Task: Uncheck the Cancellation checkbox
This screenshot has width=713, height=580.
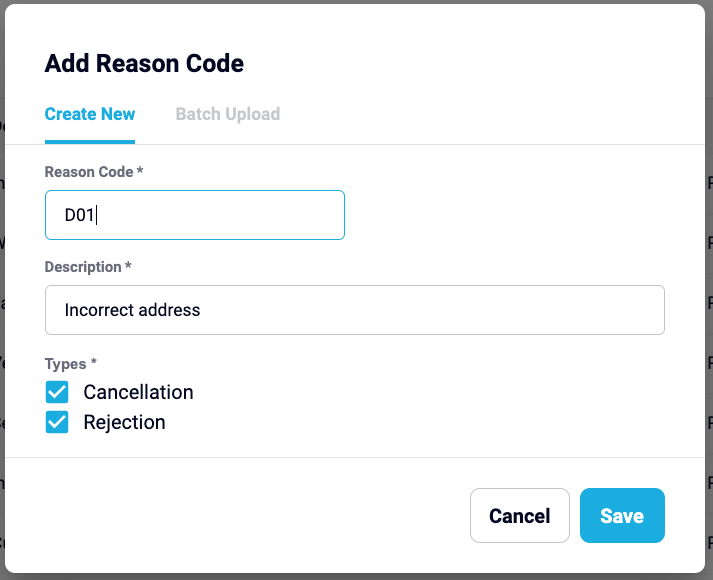Action: (57, 392)
